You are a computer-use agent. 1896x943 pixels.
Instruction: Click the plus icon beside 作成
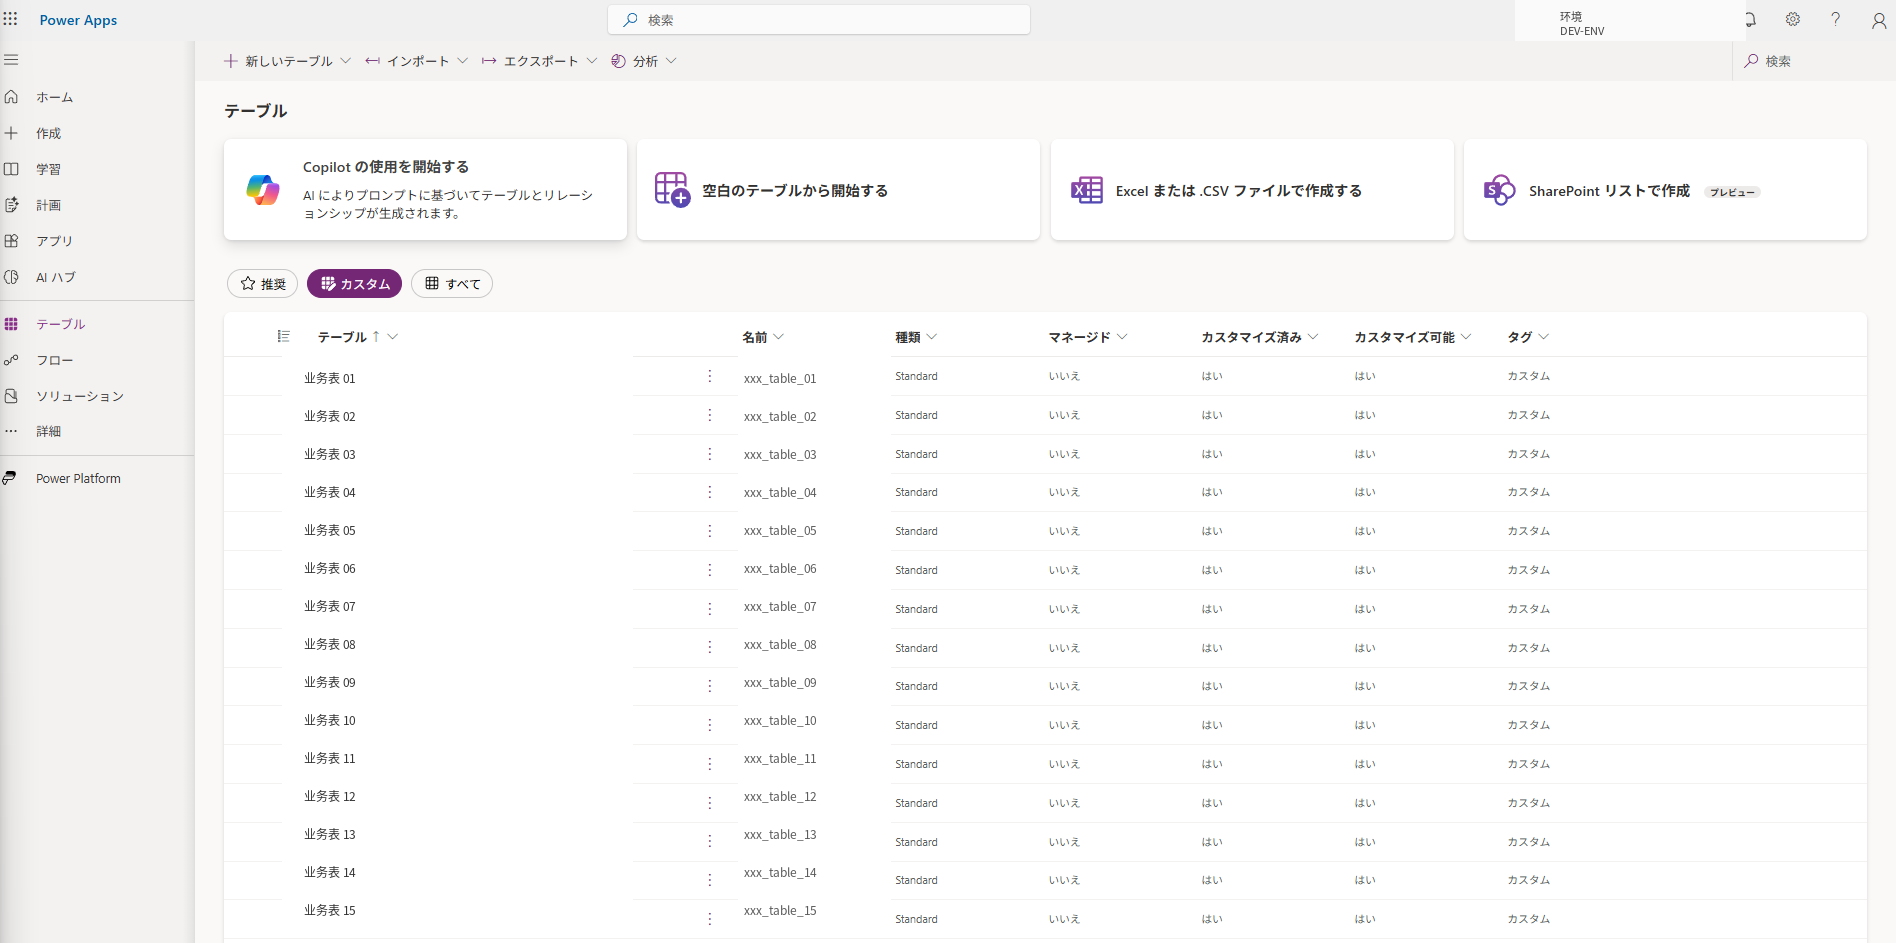tap(12, 133)
